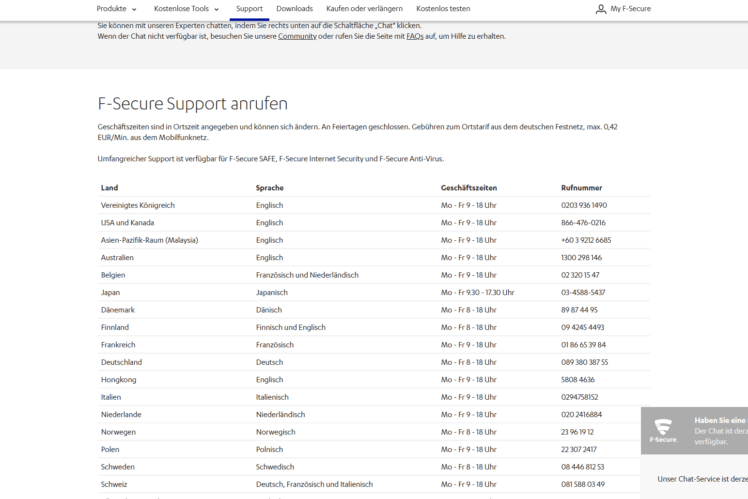
Task: Select the Deutsch language cell
Action: (x=270, y=362)
